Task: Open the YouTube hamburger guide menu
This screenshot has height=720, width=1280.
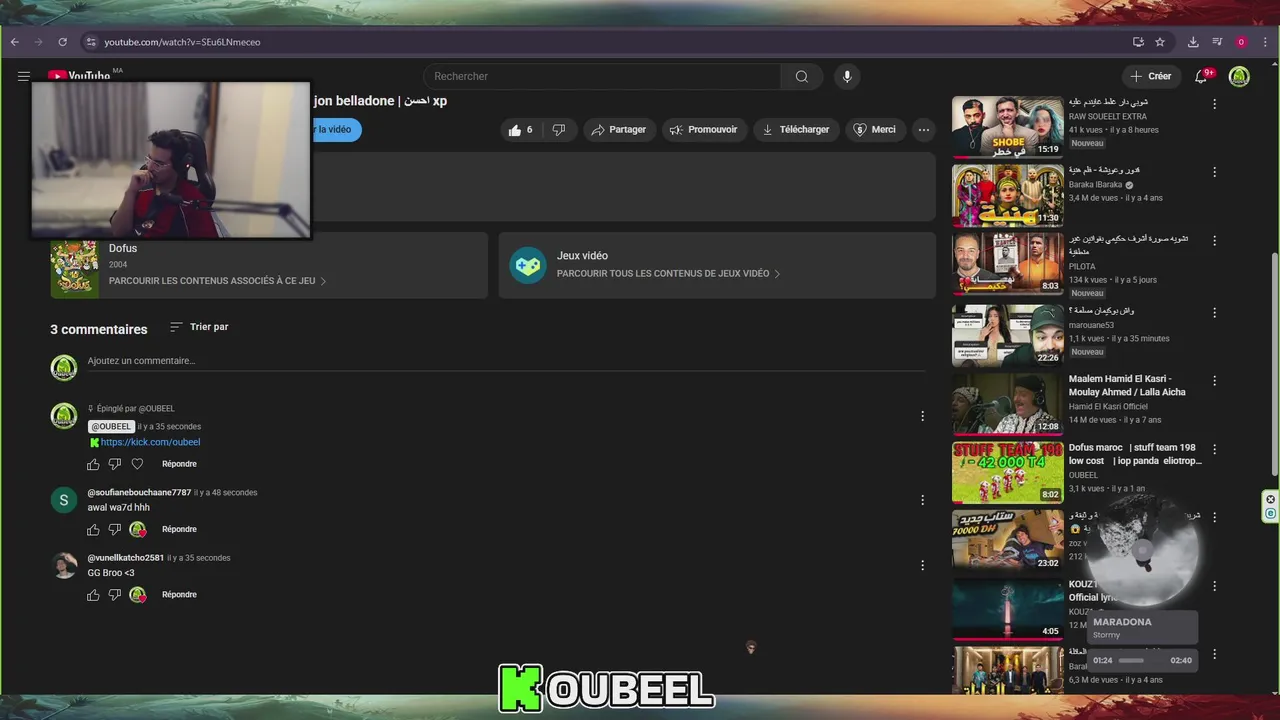Action: 23,76
